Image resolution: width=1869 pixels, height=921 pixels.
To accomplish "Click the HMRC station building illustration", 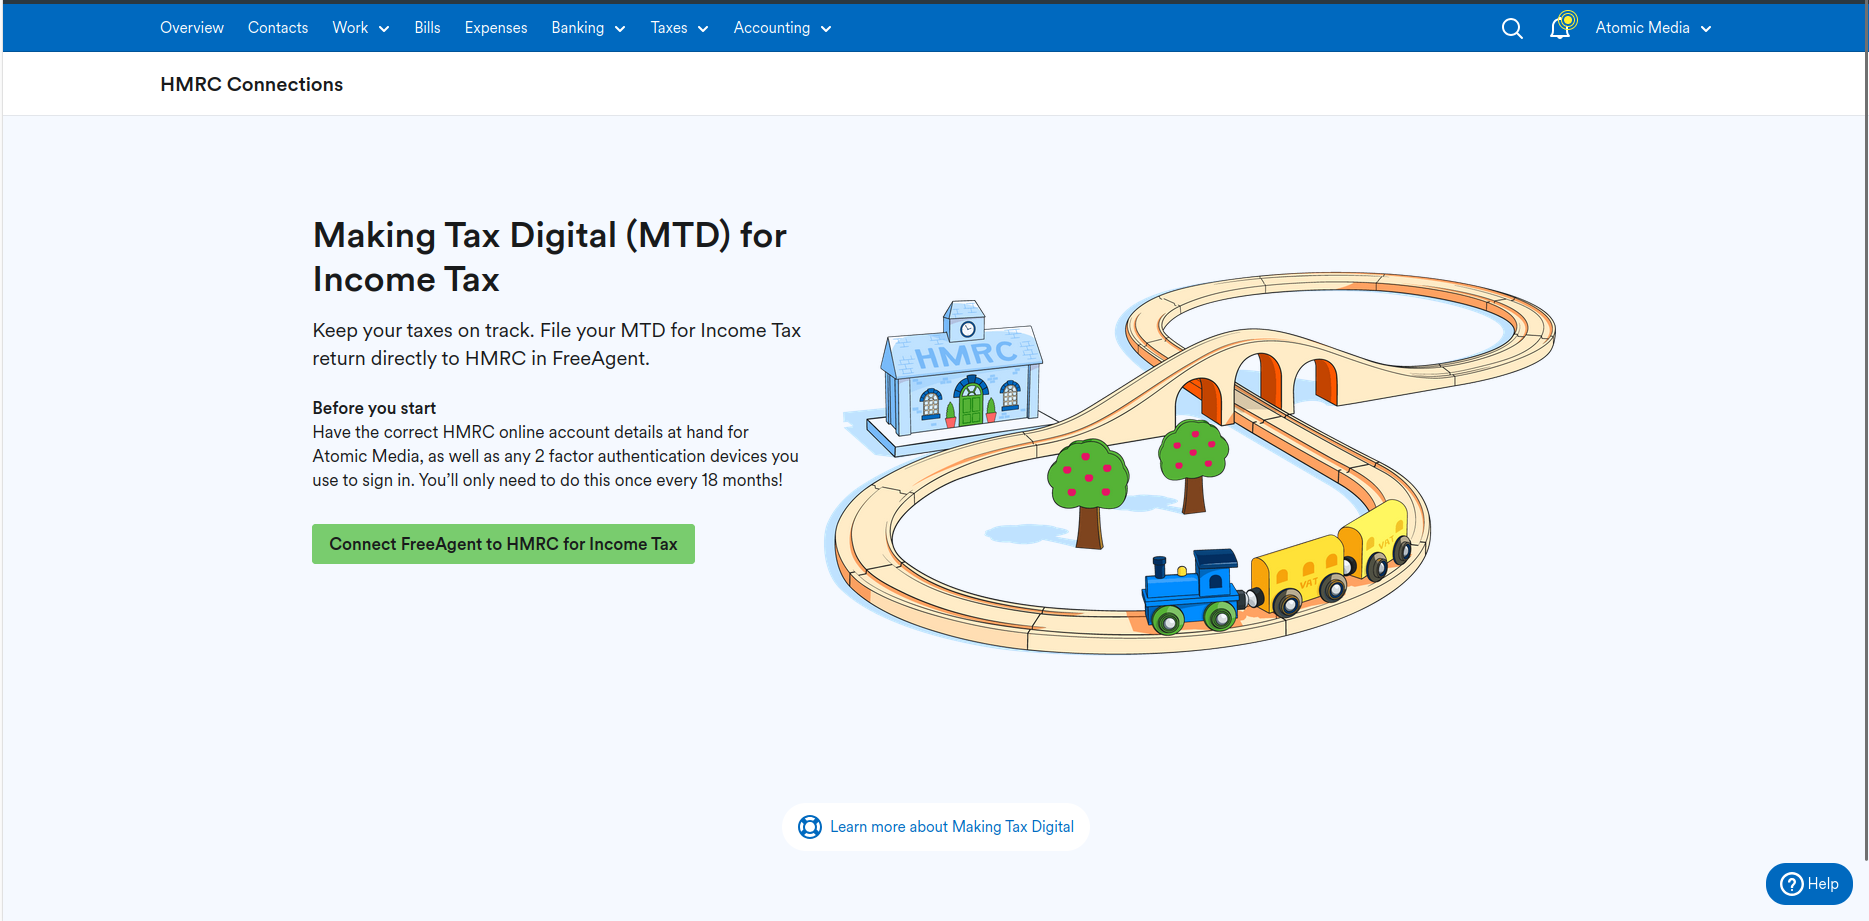I will (958, 378).
